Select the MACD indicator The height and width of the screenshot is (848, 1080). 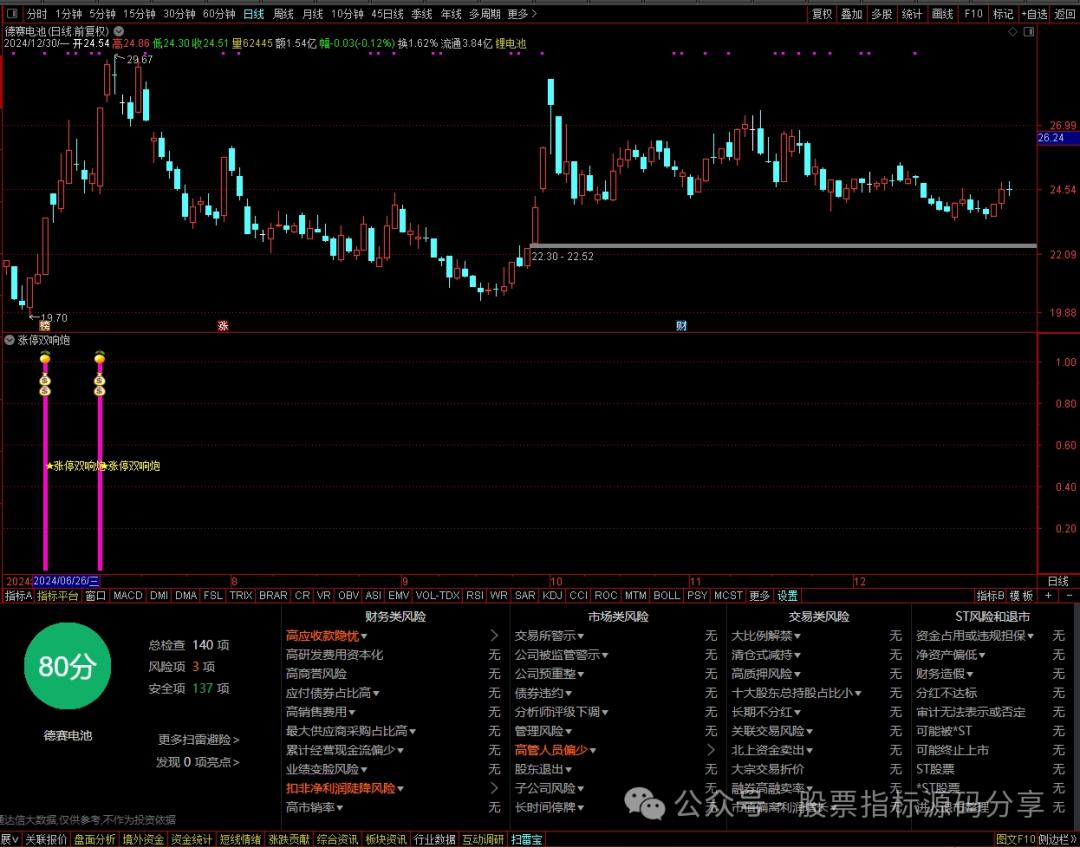127,595
